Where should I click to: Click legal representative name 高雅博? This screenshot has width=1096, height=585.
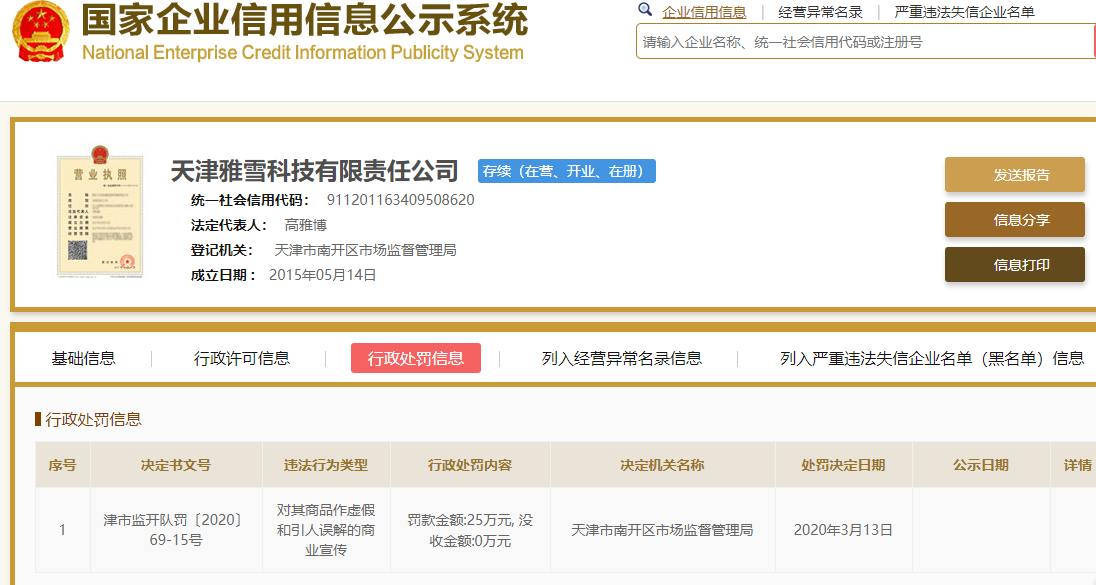[305, 225]
